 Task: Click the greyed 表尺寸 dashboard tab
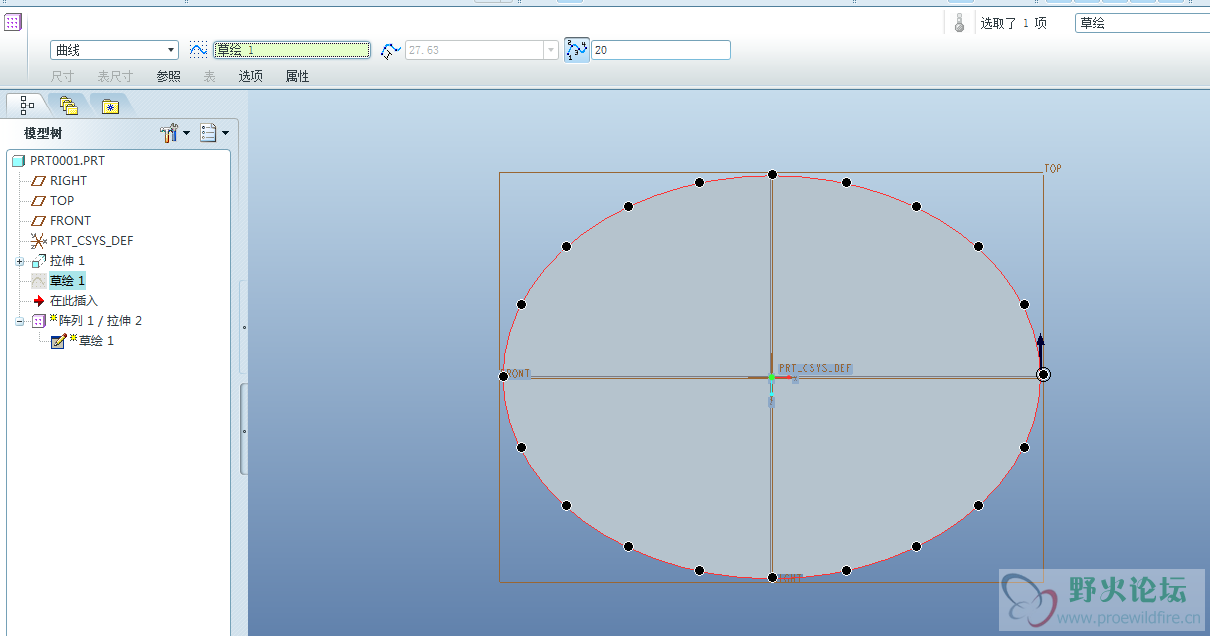click(115, 76)
